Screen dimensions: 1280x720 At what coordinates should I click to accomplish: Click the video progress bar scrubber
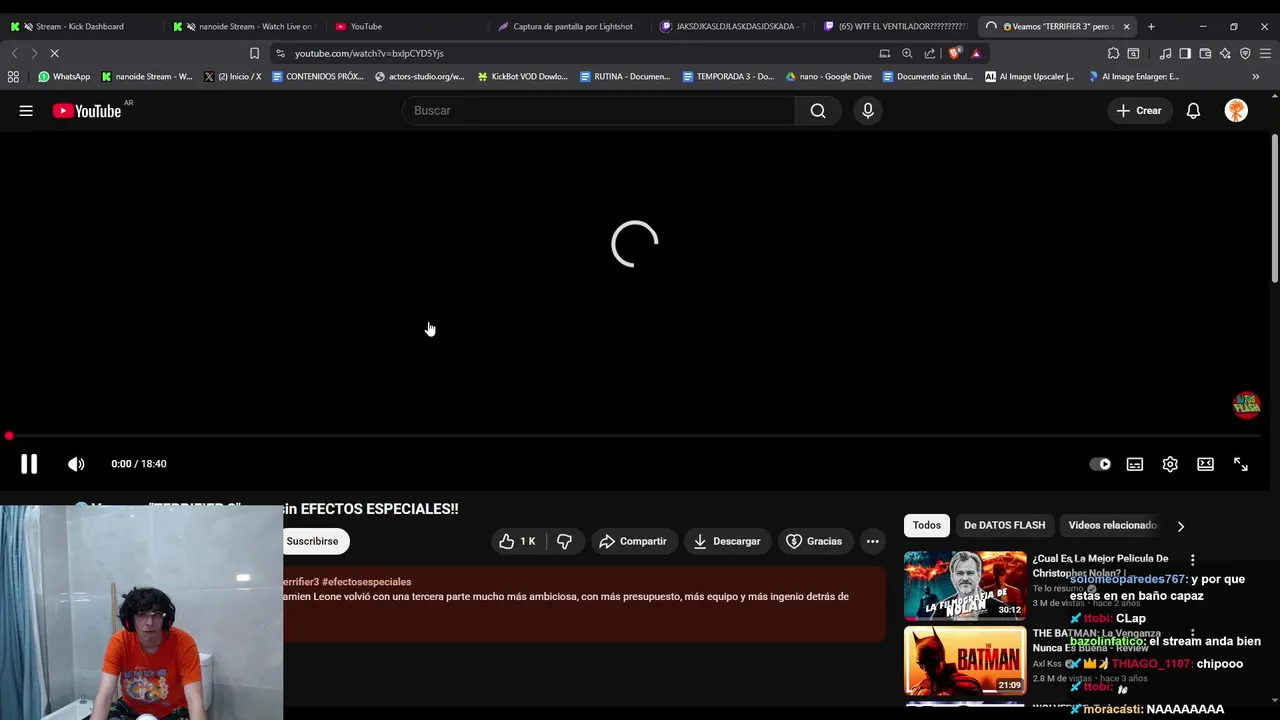click(9, 436)
